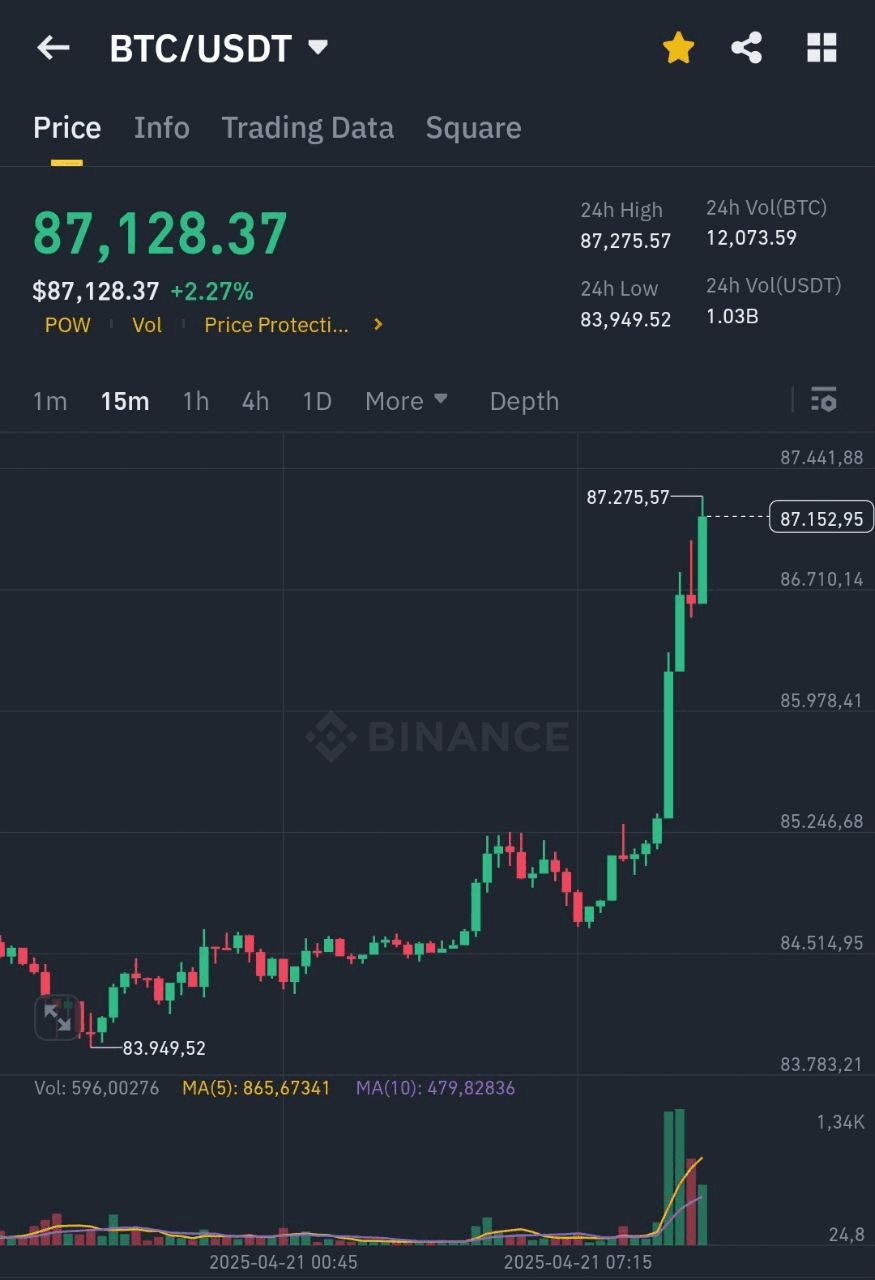Select the 1m timeframe
The height and width of the screenshot is (1280, 875).
50,401
